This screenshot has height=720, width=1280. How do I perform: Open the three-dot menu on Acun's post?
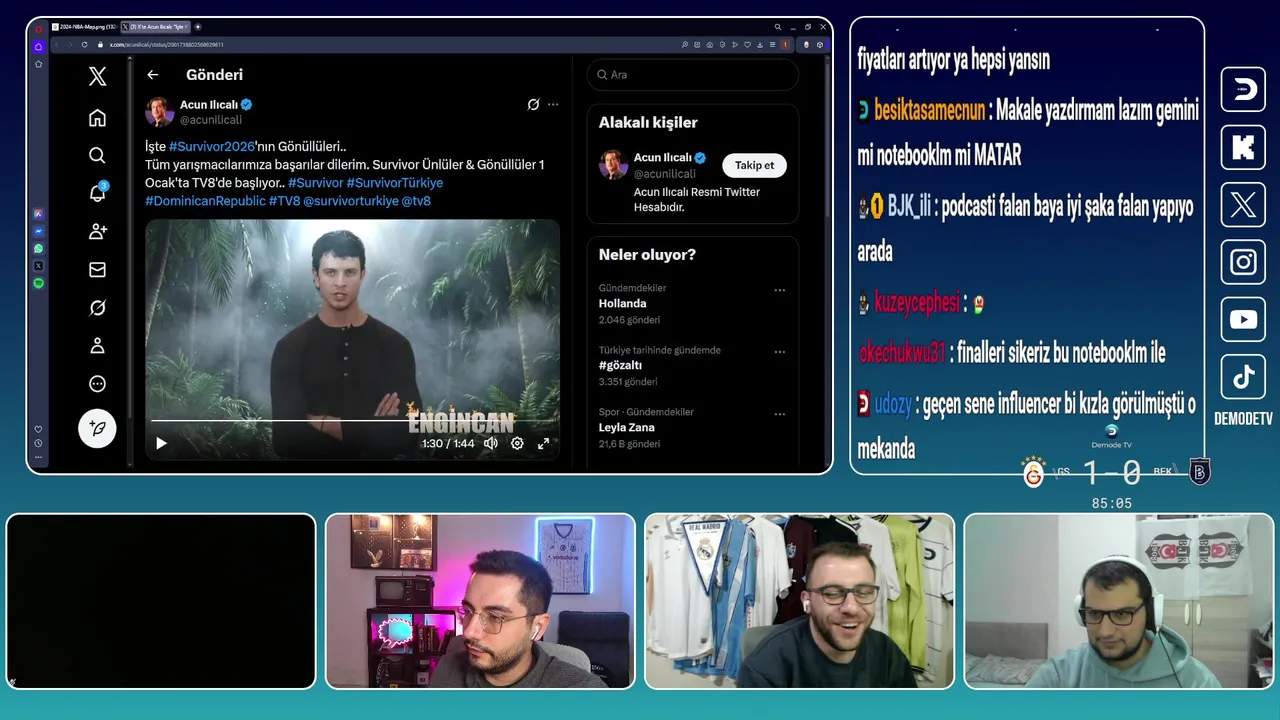point(553,104)
